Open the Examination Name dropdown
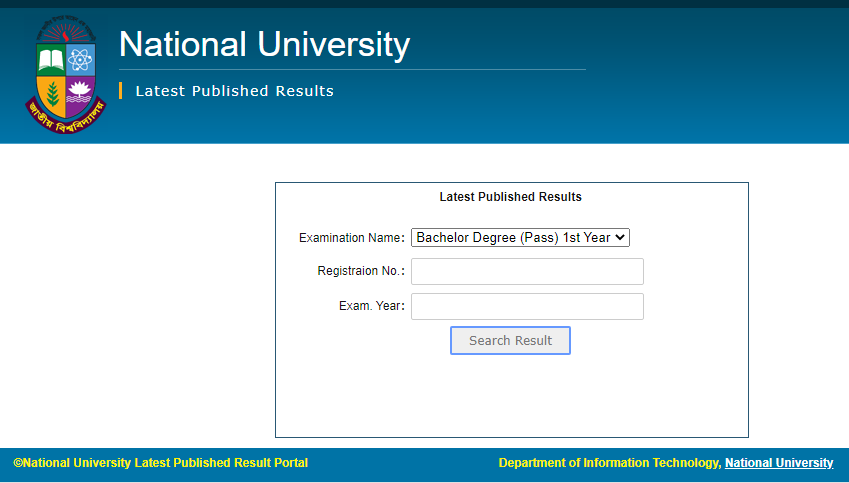 tap(520, 238)
